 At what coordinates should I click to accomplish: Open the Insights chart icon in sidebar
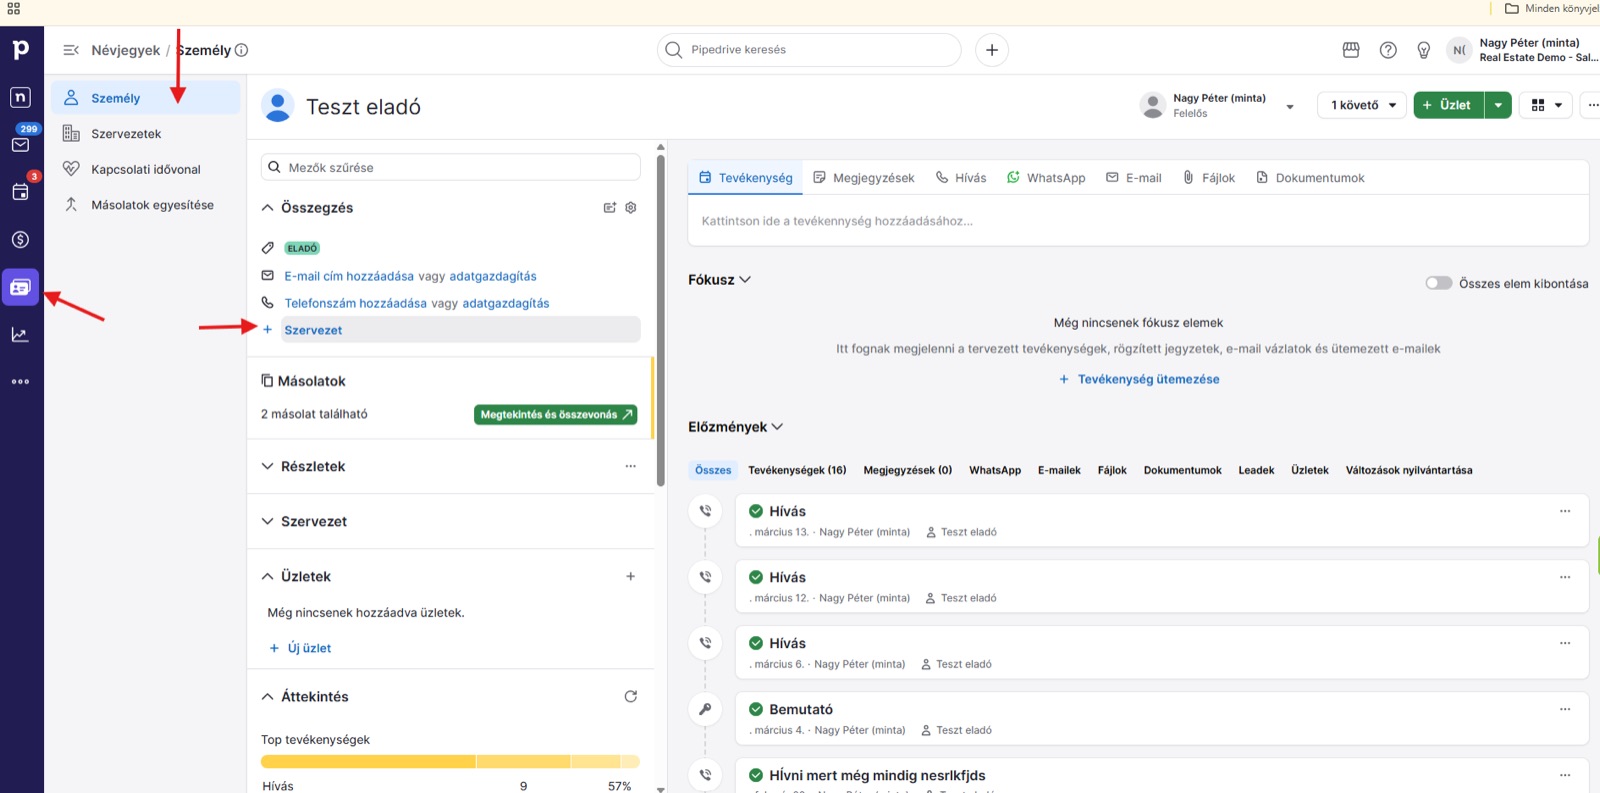[x=20, y=335]
